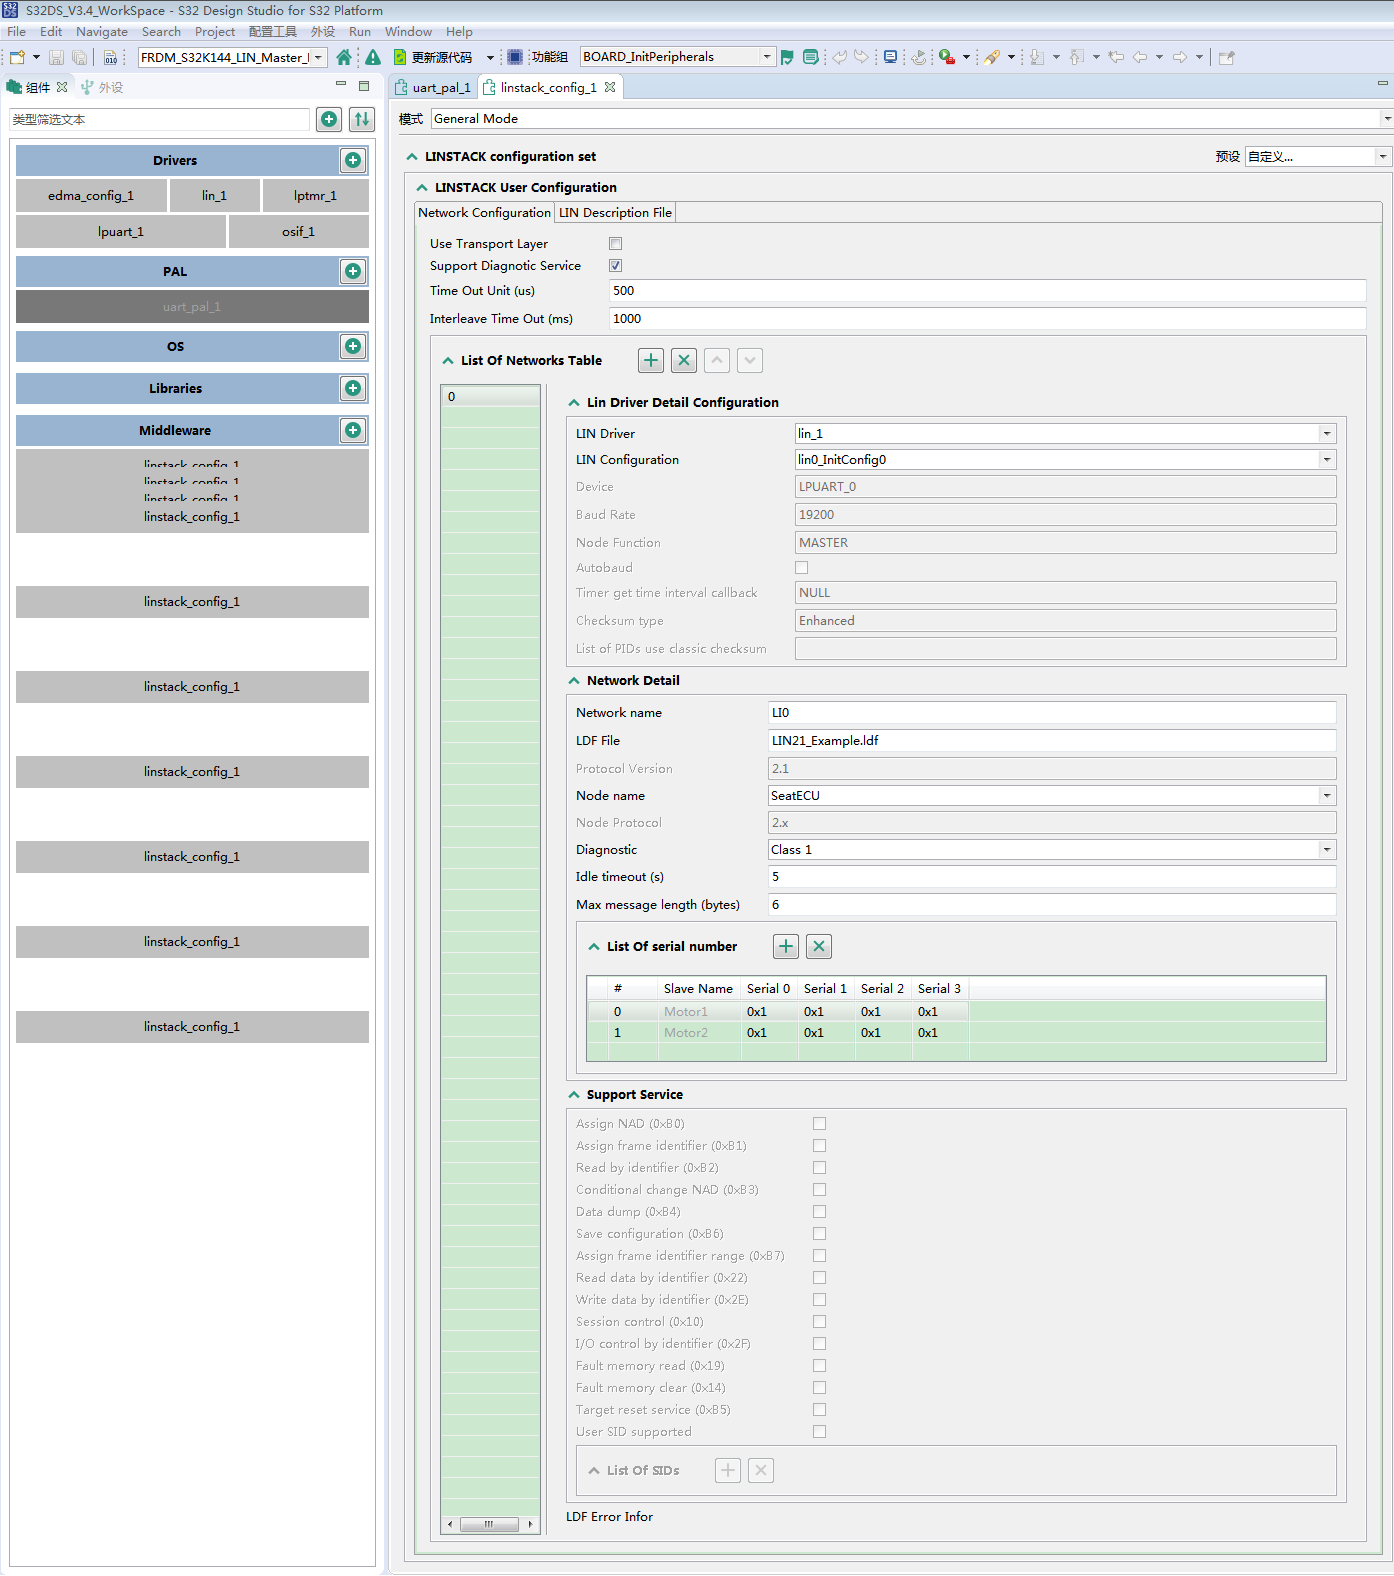Add a new Drivers component
This screenshot has height=1576, width=1394.
(353, 160)
